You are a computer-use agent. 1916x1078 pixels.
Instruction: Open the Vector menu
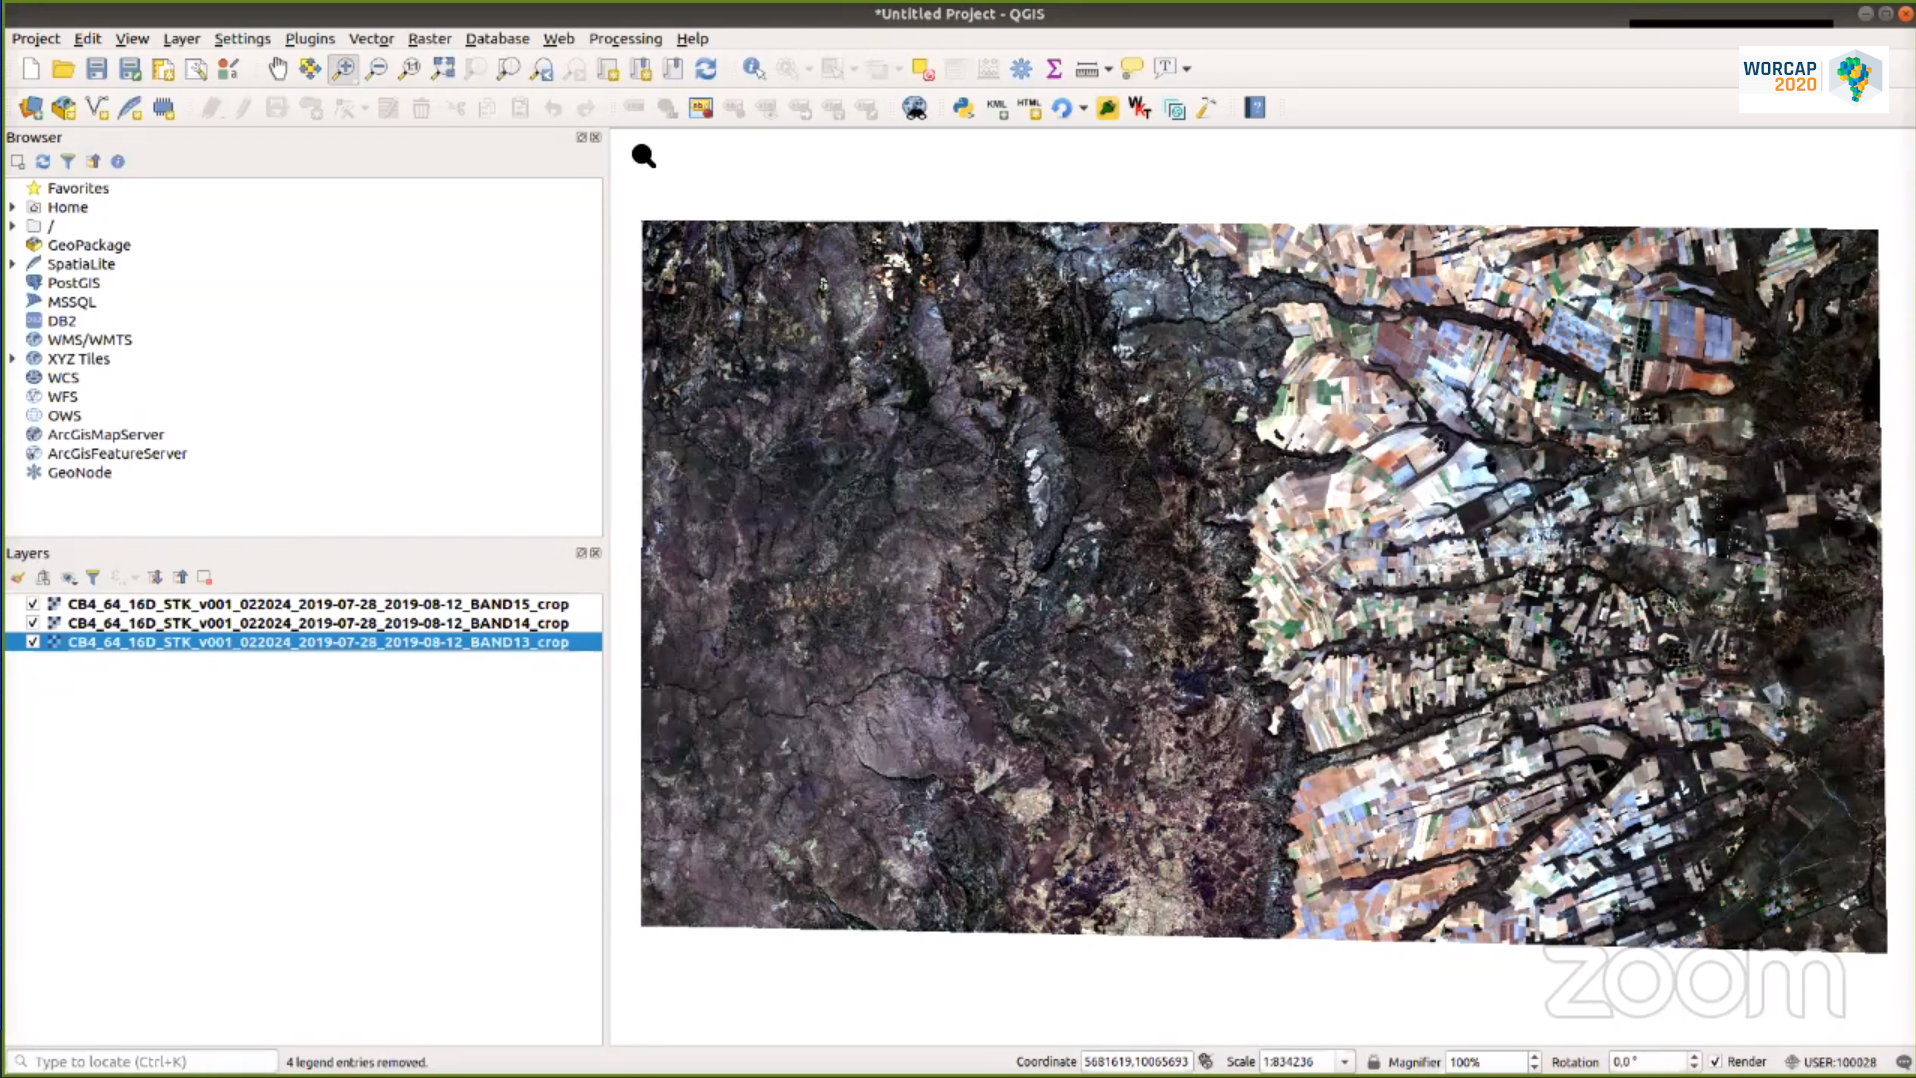[x=371, y=38]
